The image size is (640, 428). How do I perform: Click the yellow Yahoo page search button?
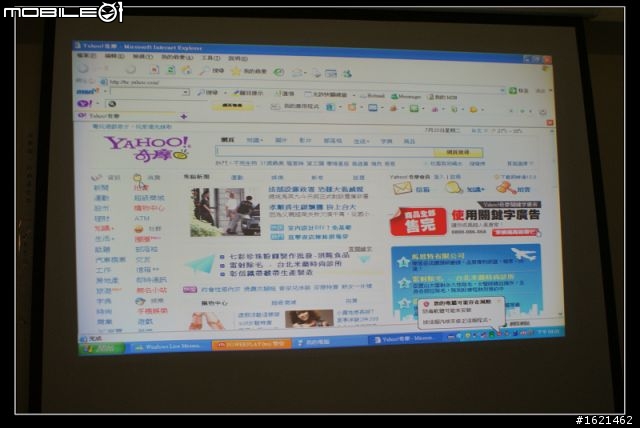point(458,152)
